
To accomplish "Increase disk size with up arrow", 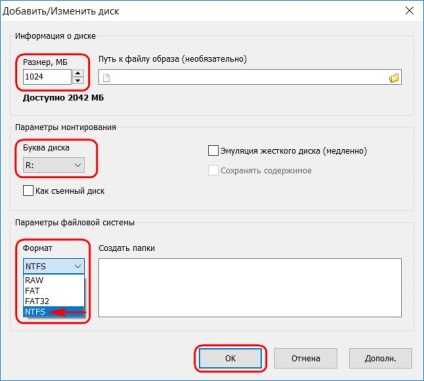I will click(x=78, y=73).
